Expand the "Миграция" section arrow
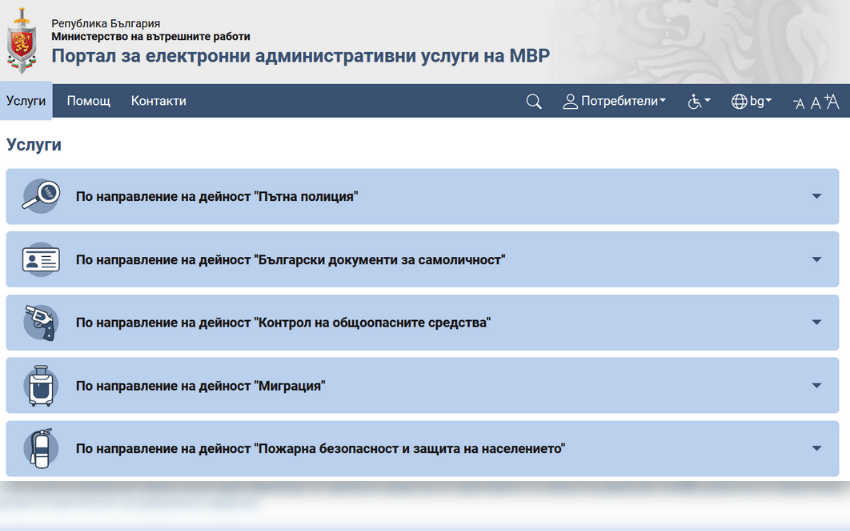The height and width of the screenshot is (531, 850). (816, 385)
